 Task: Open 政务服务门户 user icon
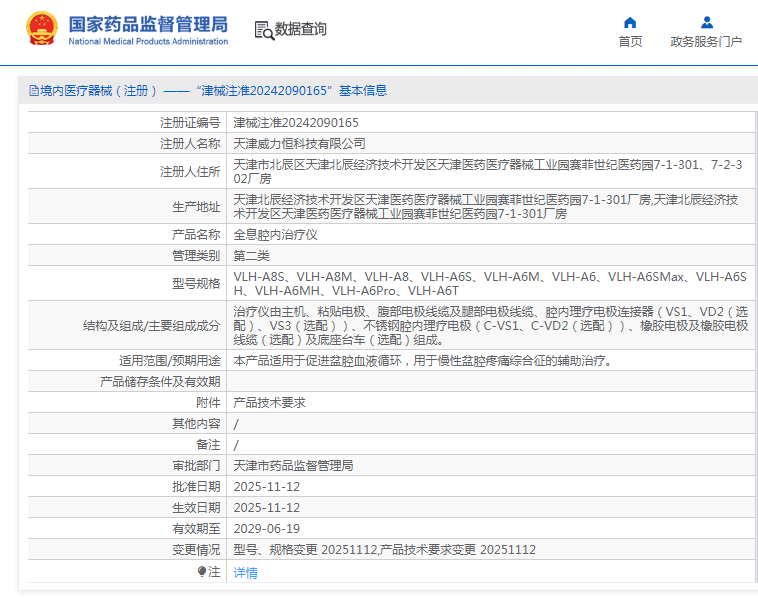707,23
